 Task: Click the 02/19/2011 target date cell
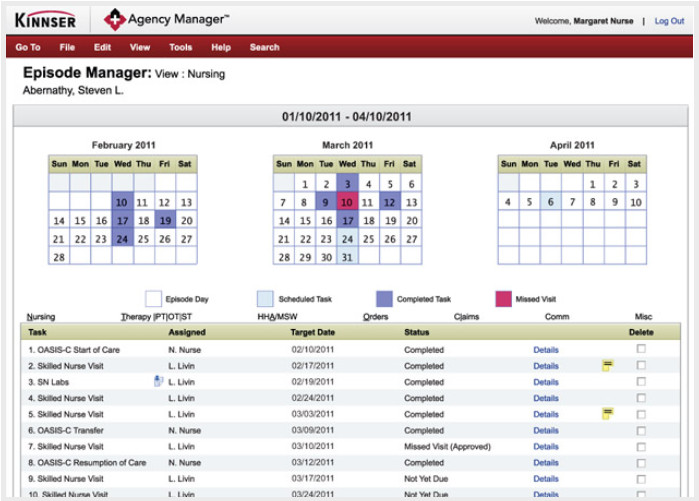coord(312,382)
